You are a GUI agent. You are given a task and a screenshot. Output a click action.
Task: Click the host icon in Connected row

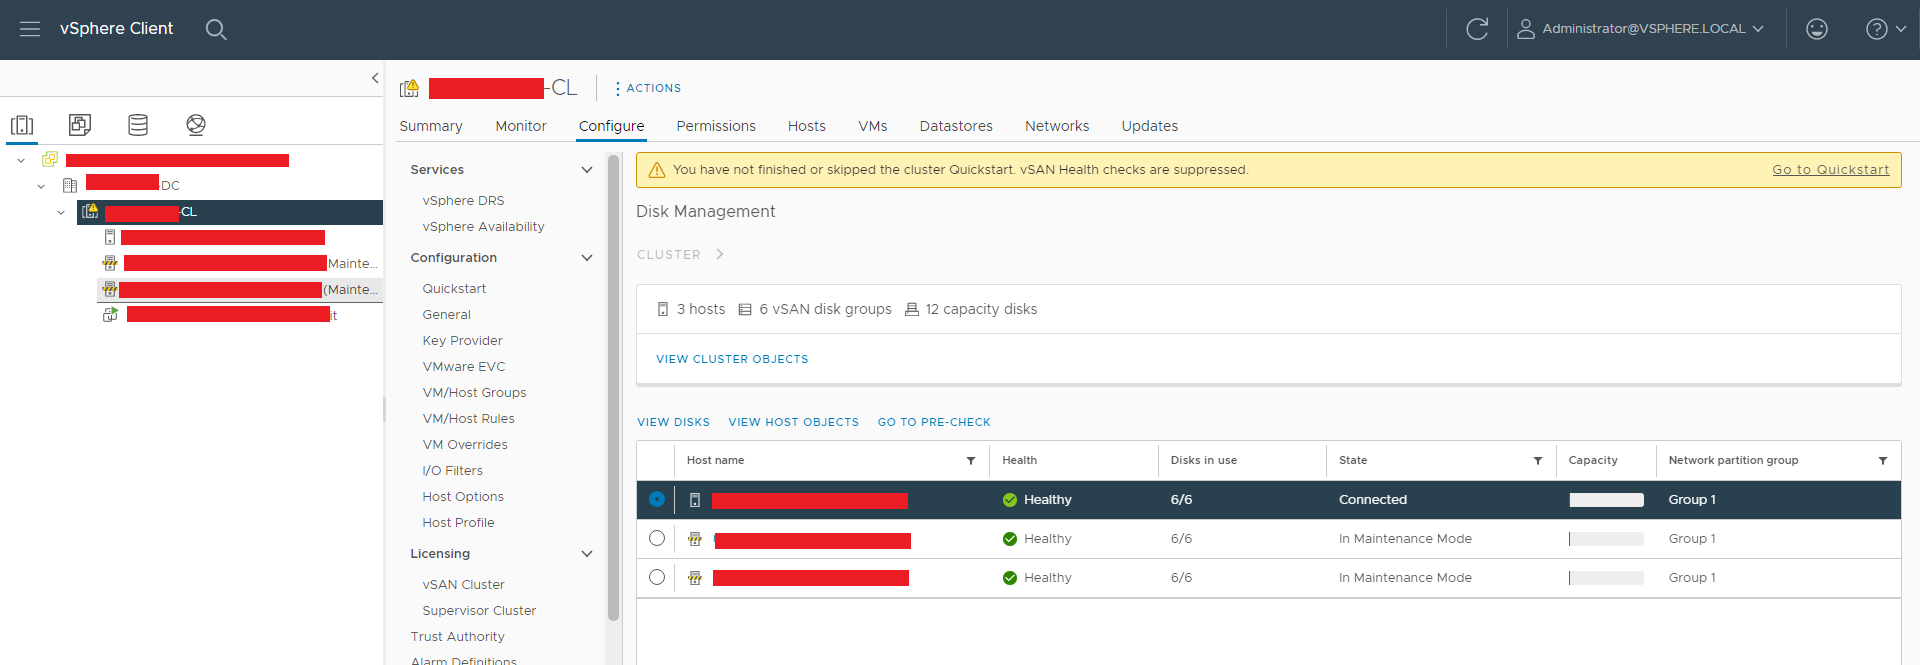pos(695,500)
